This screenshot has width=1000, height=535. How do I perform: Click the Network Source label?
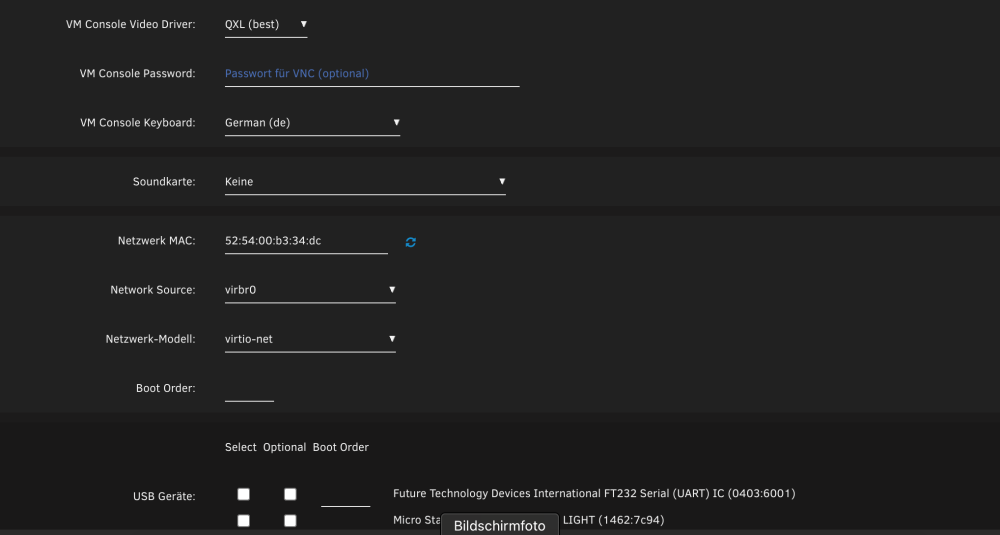click(153, 290)
